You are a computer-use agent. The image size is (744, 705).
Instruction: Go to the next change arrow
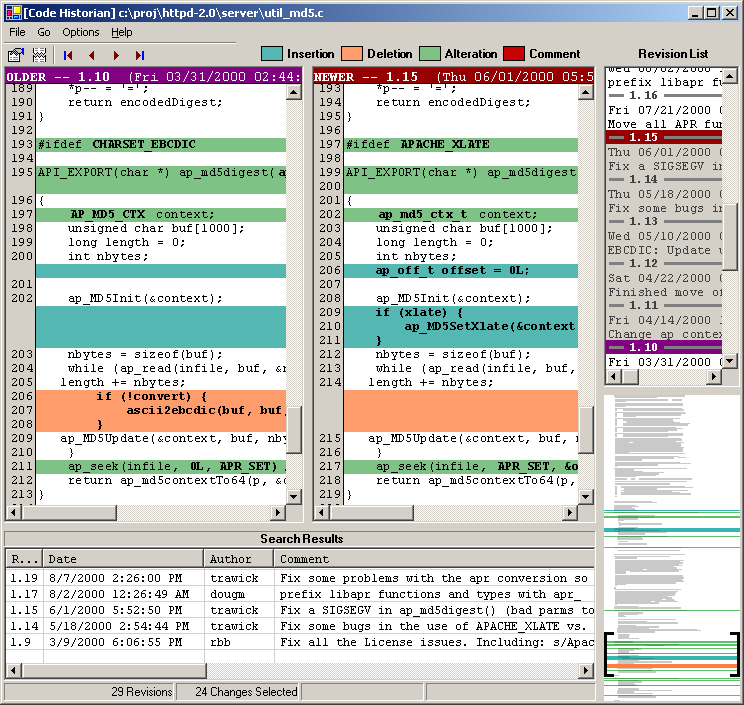tap(116, 56)
